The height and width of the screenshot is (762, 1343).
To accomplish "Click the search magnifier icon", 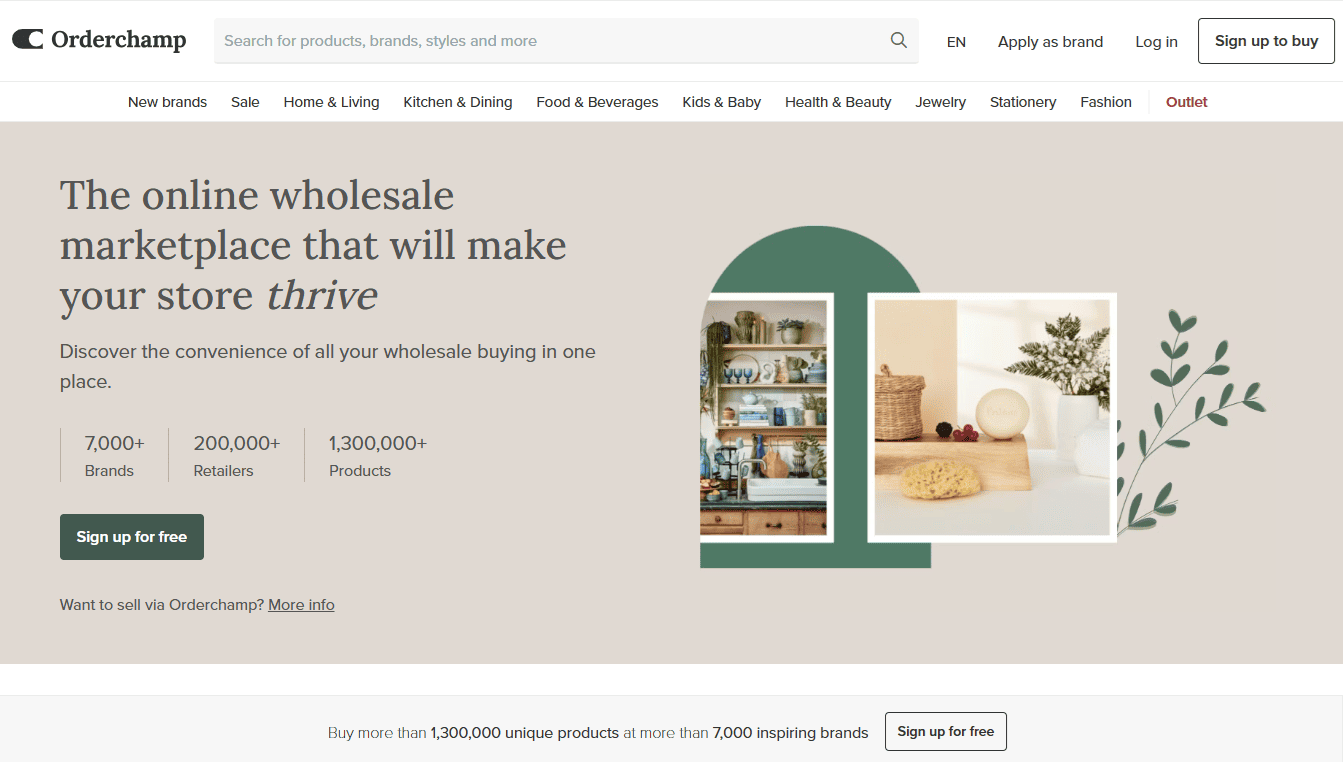I will [x=899, y=41].
